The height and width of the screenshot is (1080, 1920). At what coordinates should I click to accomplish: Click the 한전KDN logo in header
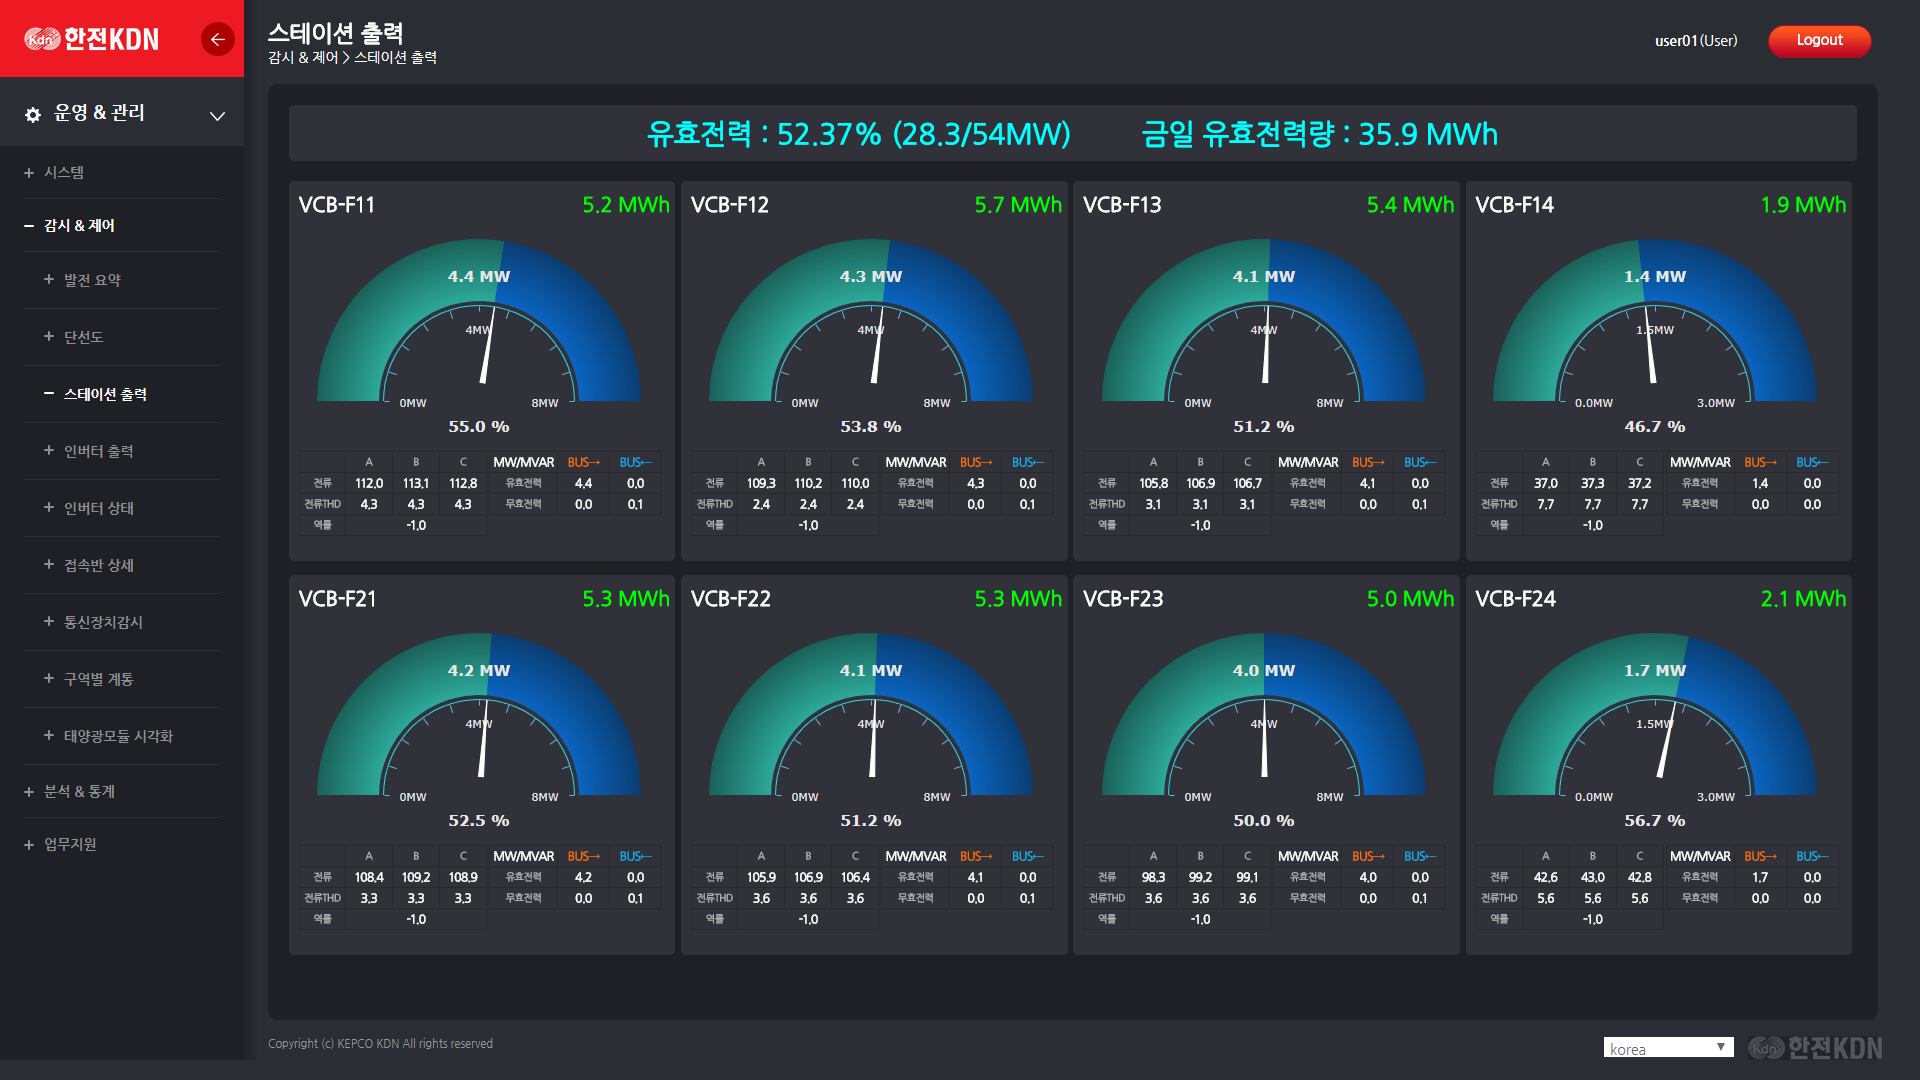pos(92,39)
